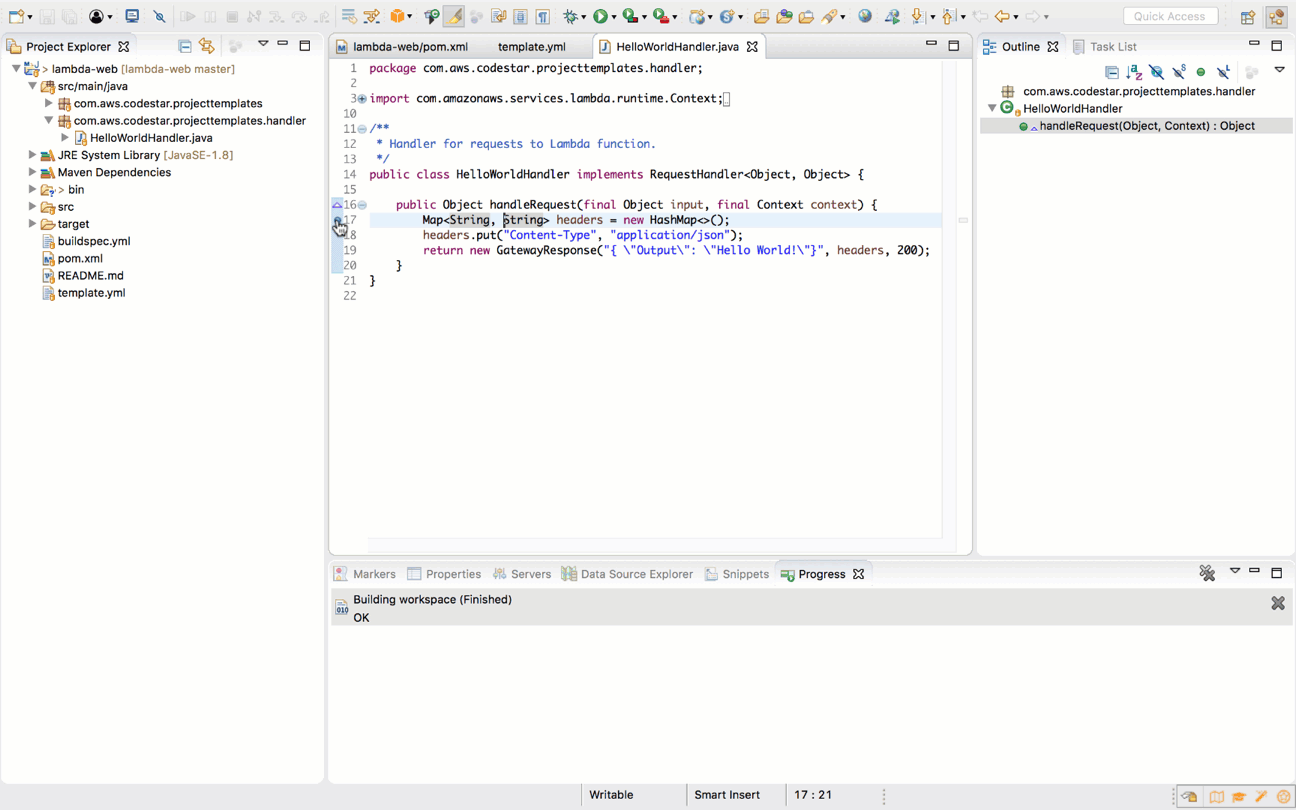Screen dimensions: 1296x810
Task: Toggle Link with Editor in Project Explorer
Action: coord(207,46)
